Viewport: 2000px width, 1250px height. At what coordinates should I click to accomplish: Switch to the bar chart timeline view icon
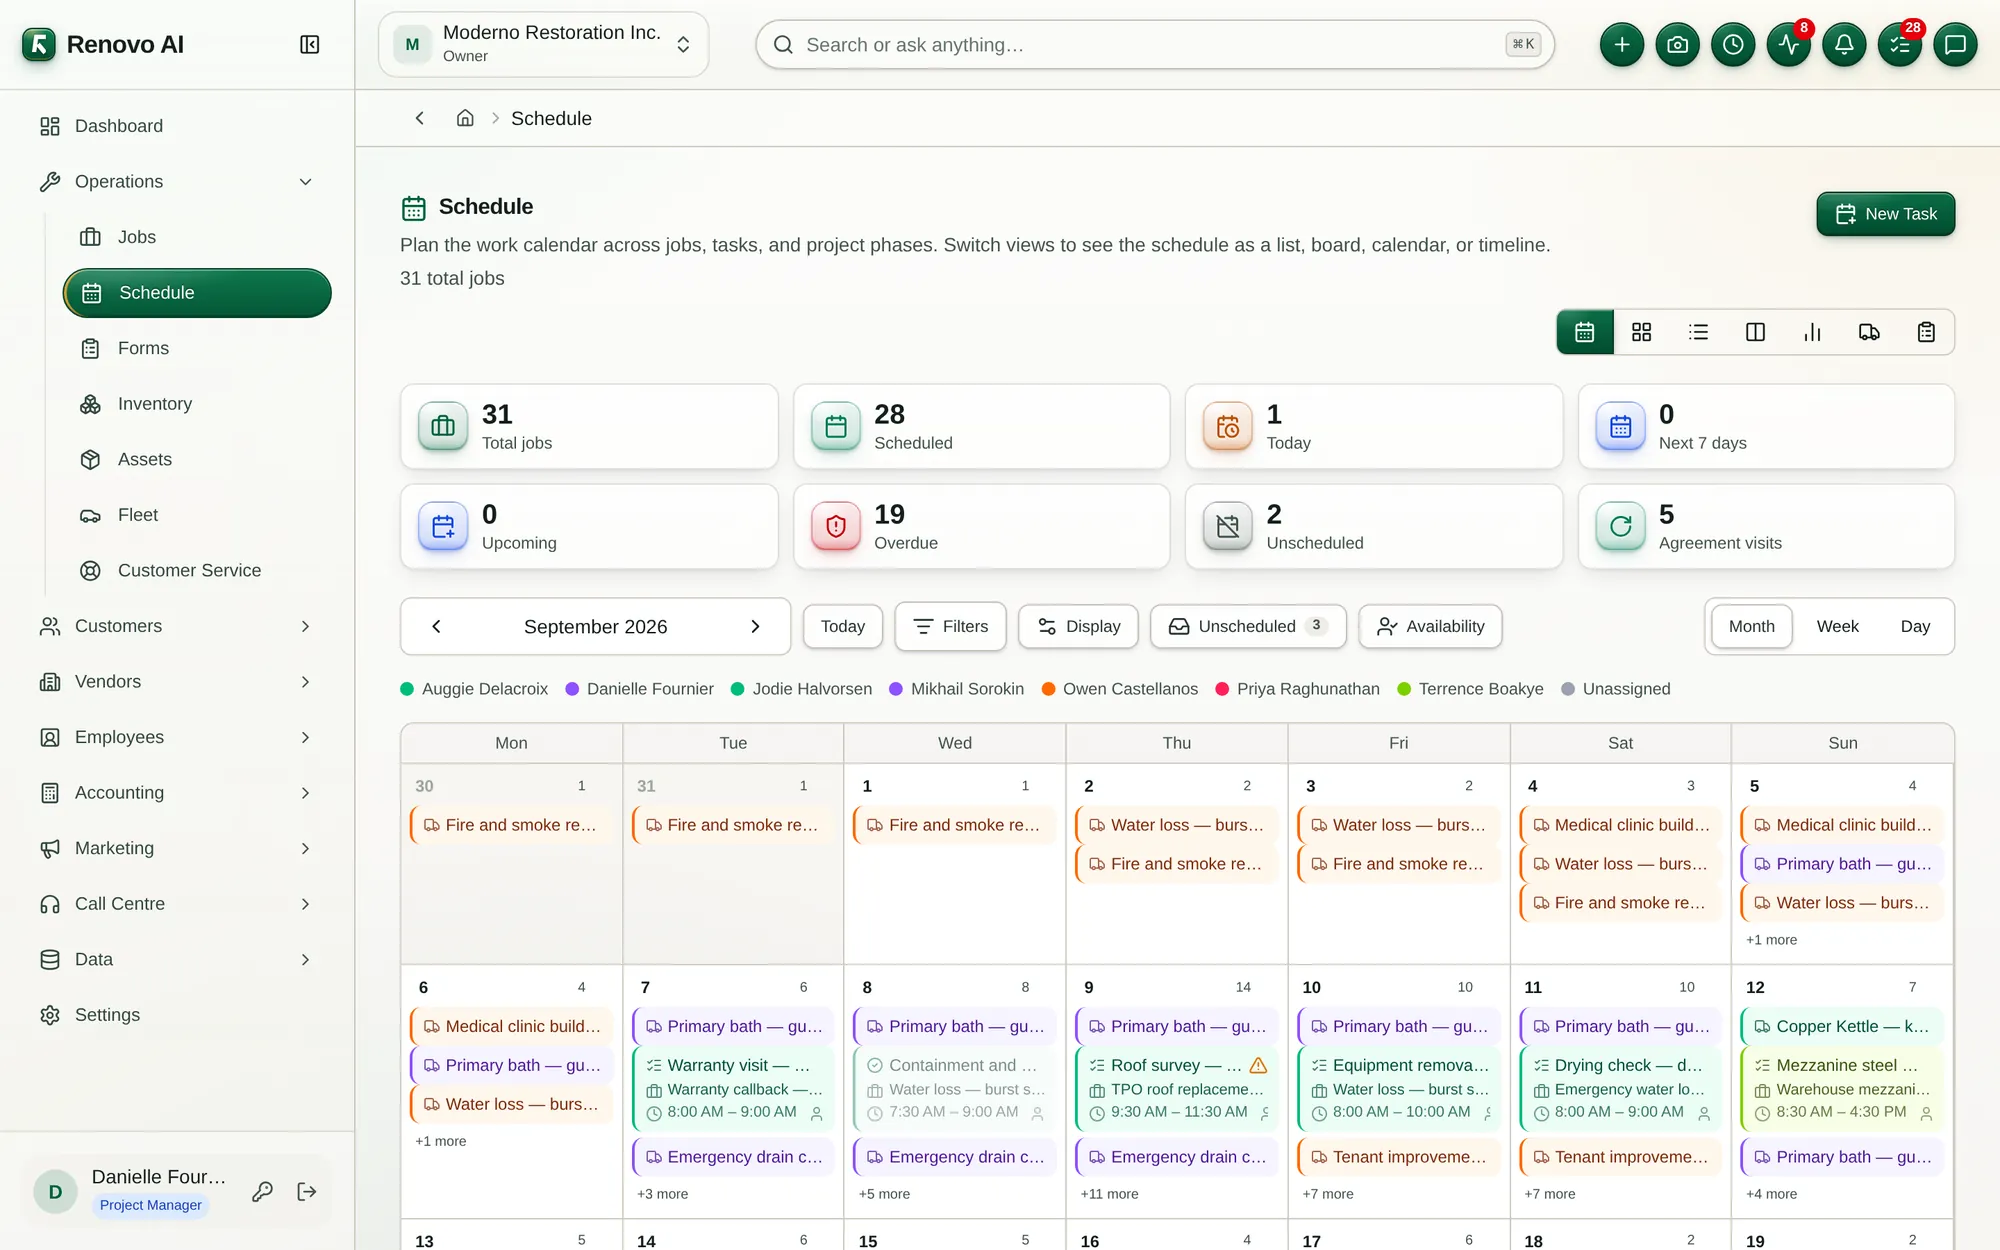pos(1812,332)
